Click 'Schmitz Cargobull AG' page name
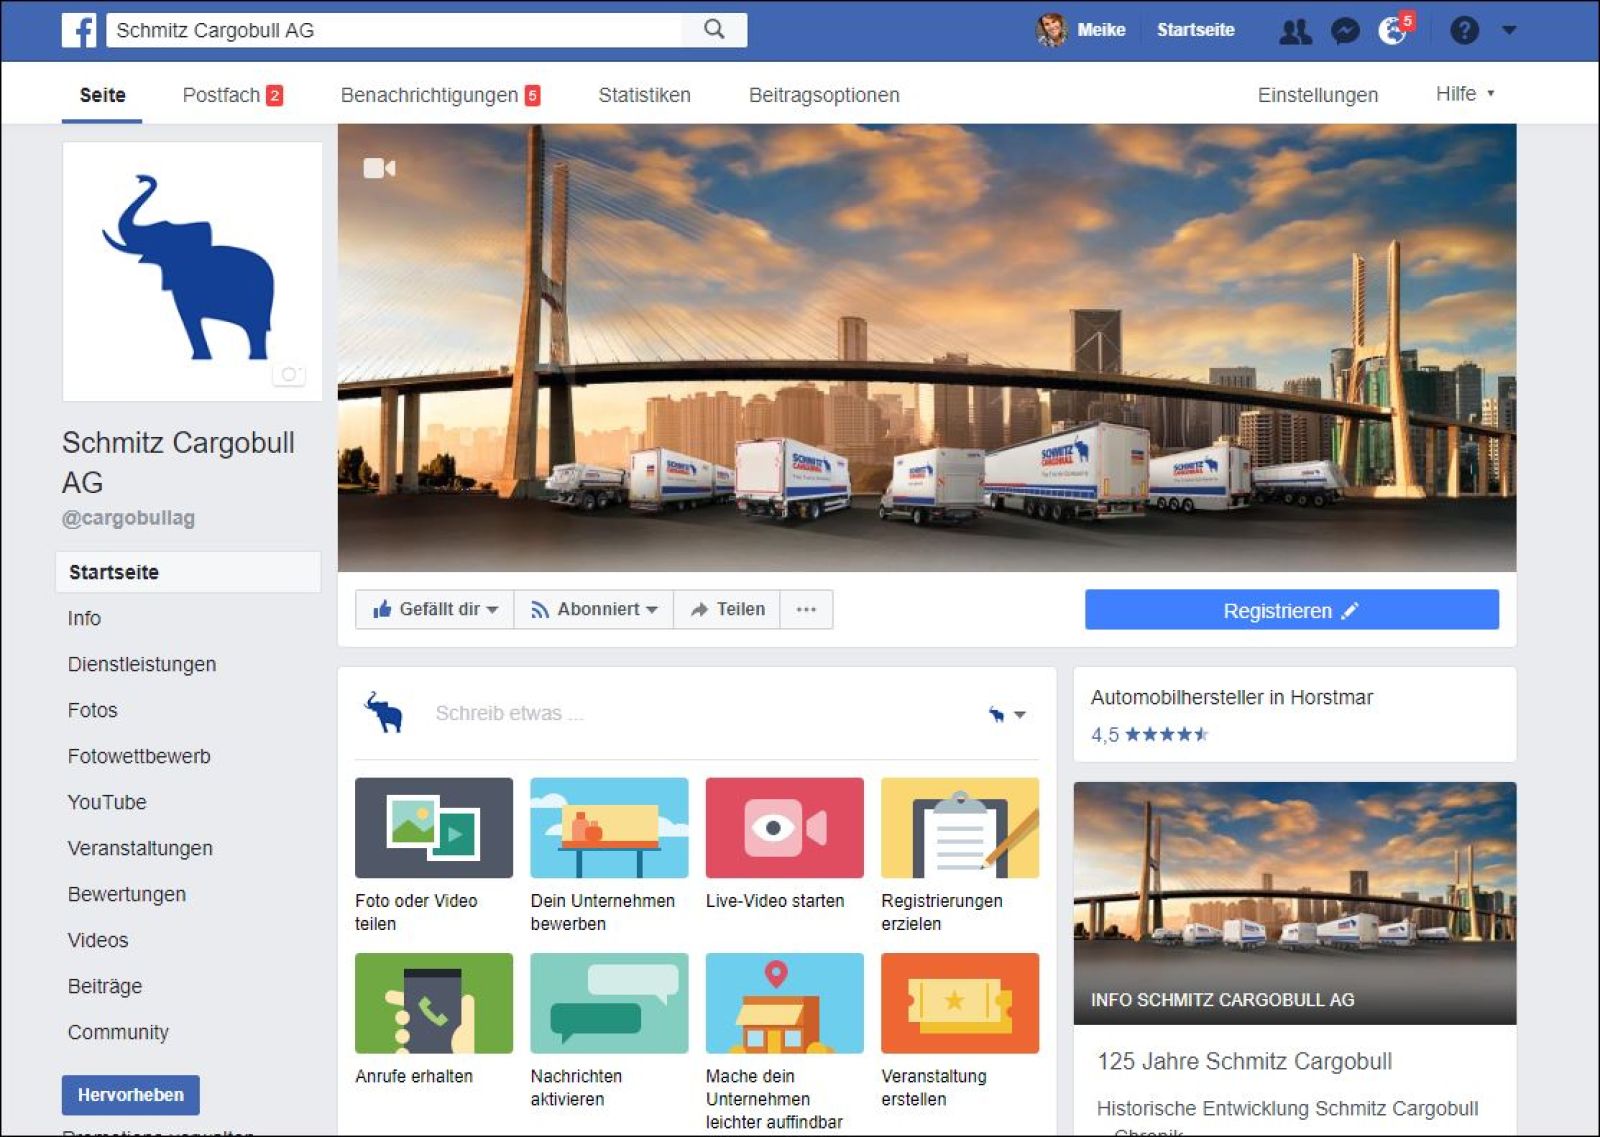 [178, 462]
